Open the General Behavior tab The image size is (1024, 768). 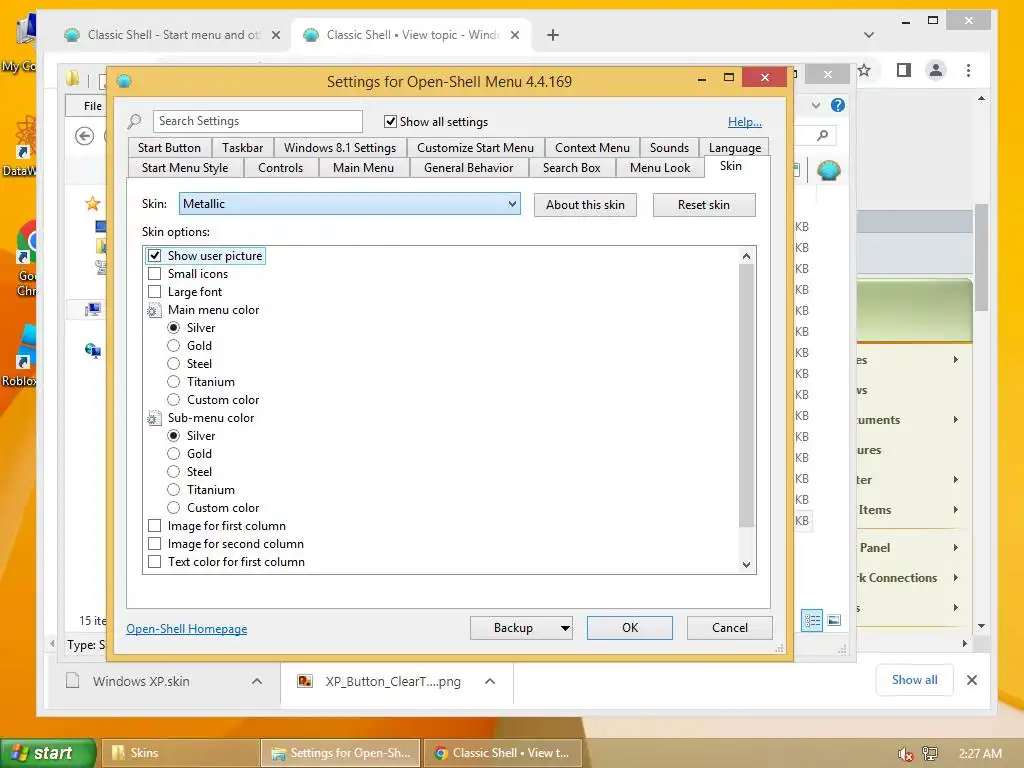pos(468,168)
